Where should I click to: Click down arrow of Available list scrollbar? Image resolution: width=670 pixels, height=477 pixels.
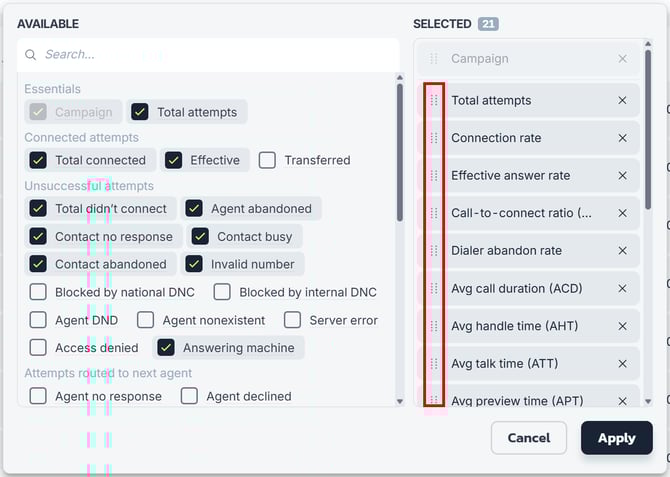(400, 401)
